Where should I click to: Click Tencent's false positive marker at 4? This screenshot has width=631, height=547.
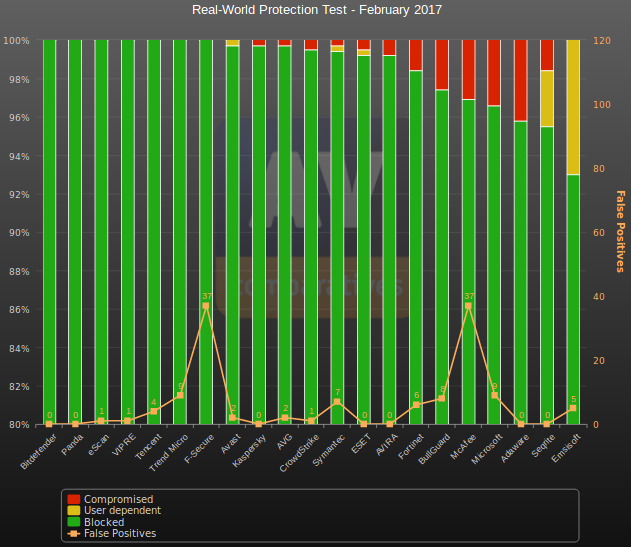click(154, 411)
